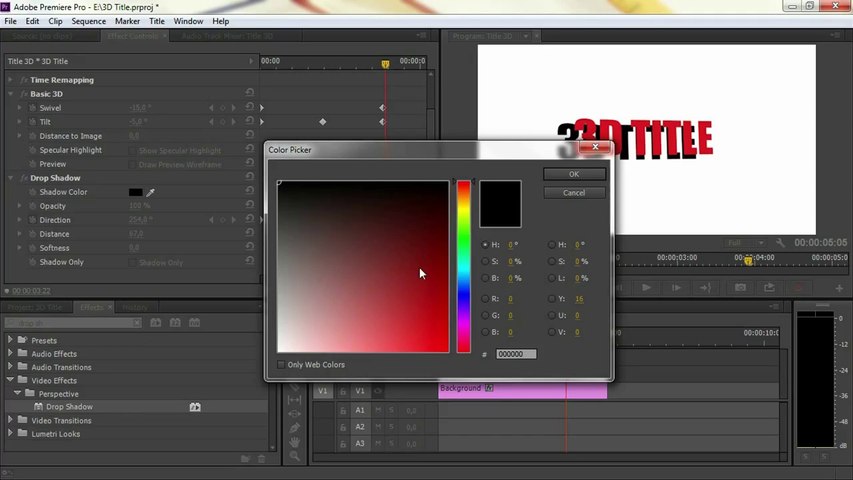Select the HSL Lightness radio button
This screenshot has width=853, height=480.
(552, 278)
